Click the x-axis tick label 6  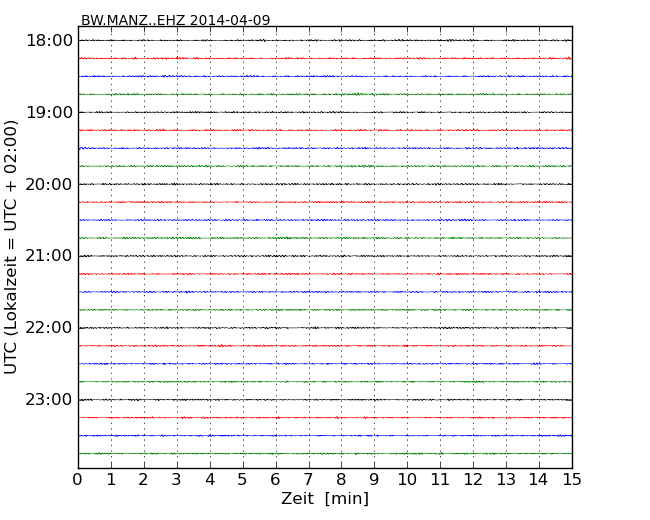276,480
